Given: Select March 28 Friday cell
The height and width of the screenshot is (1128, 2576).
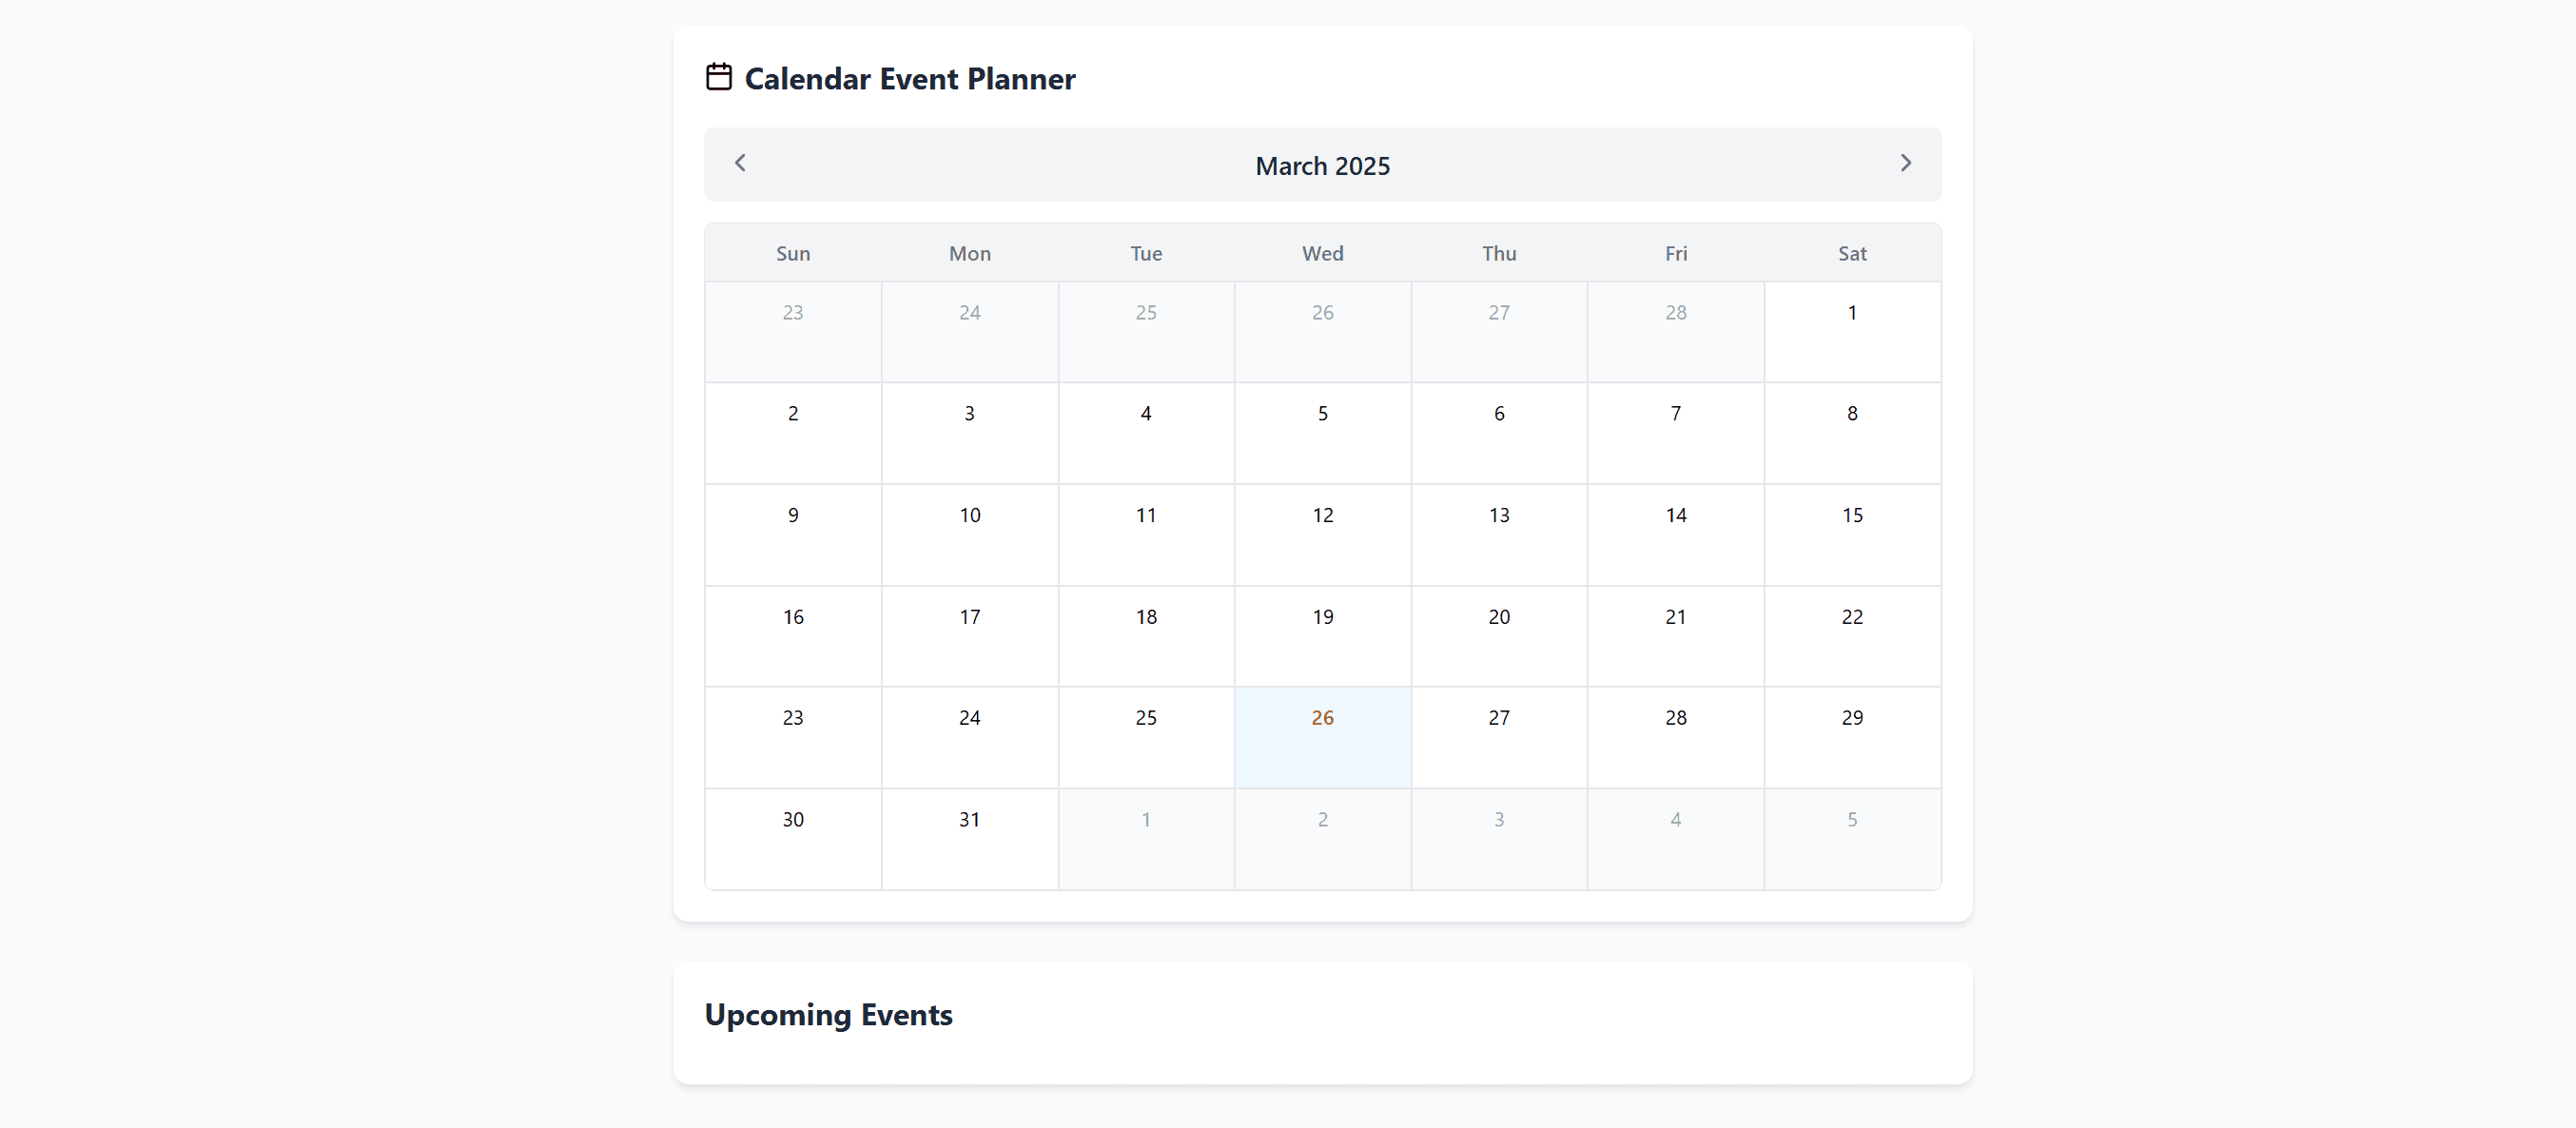Looking at the screenshot, I should click(1675, 737).
